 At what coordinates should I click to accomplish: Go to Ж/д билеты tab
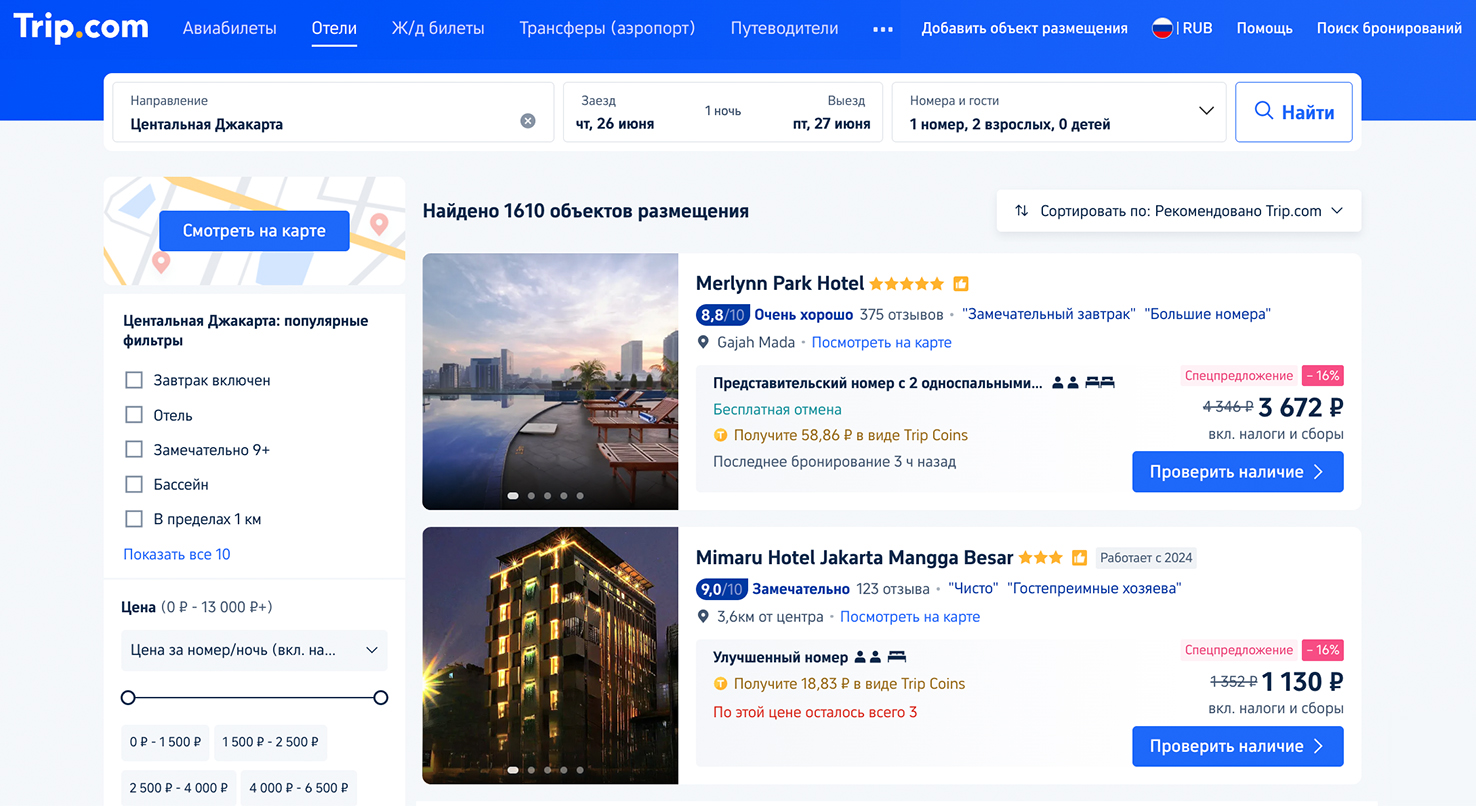click(438, 28)
